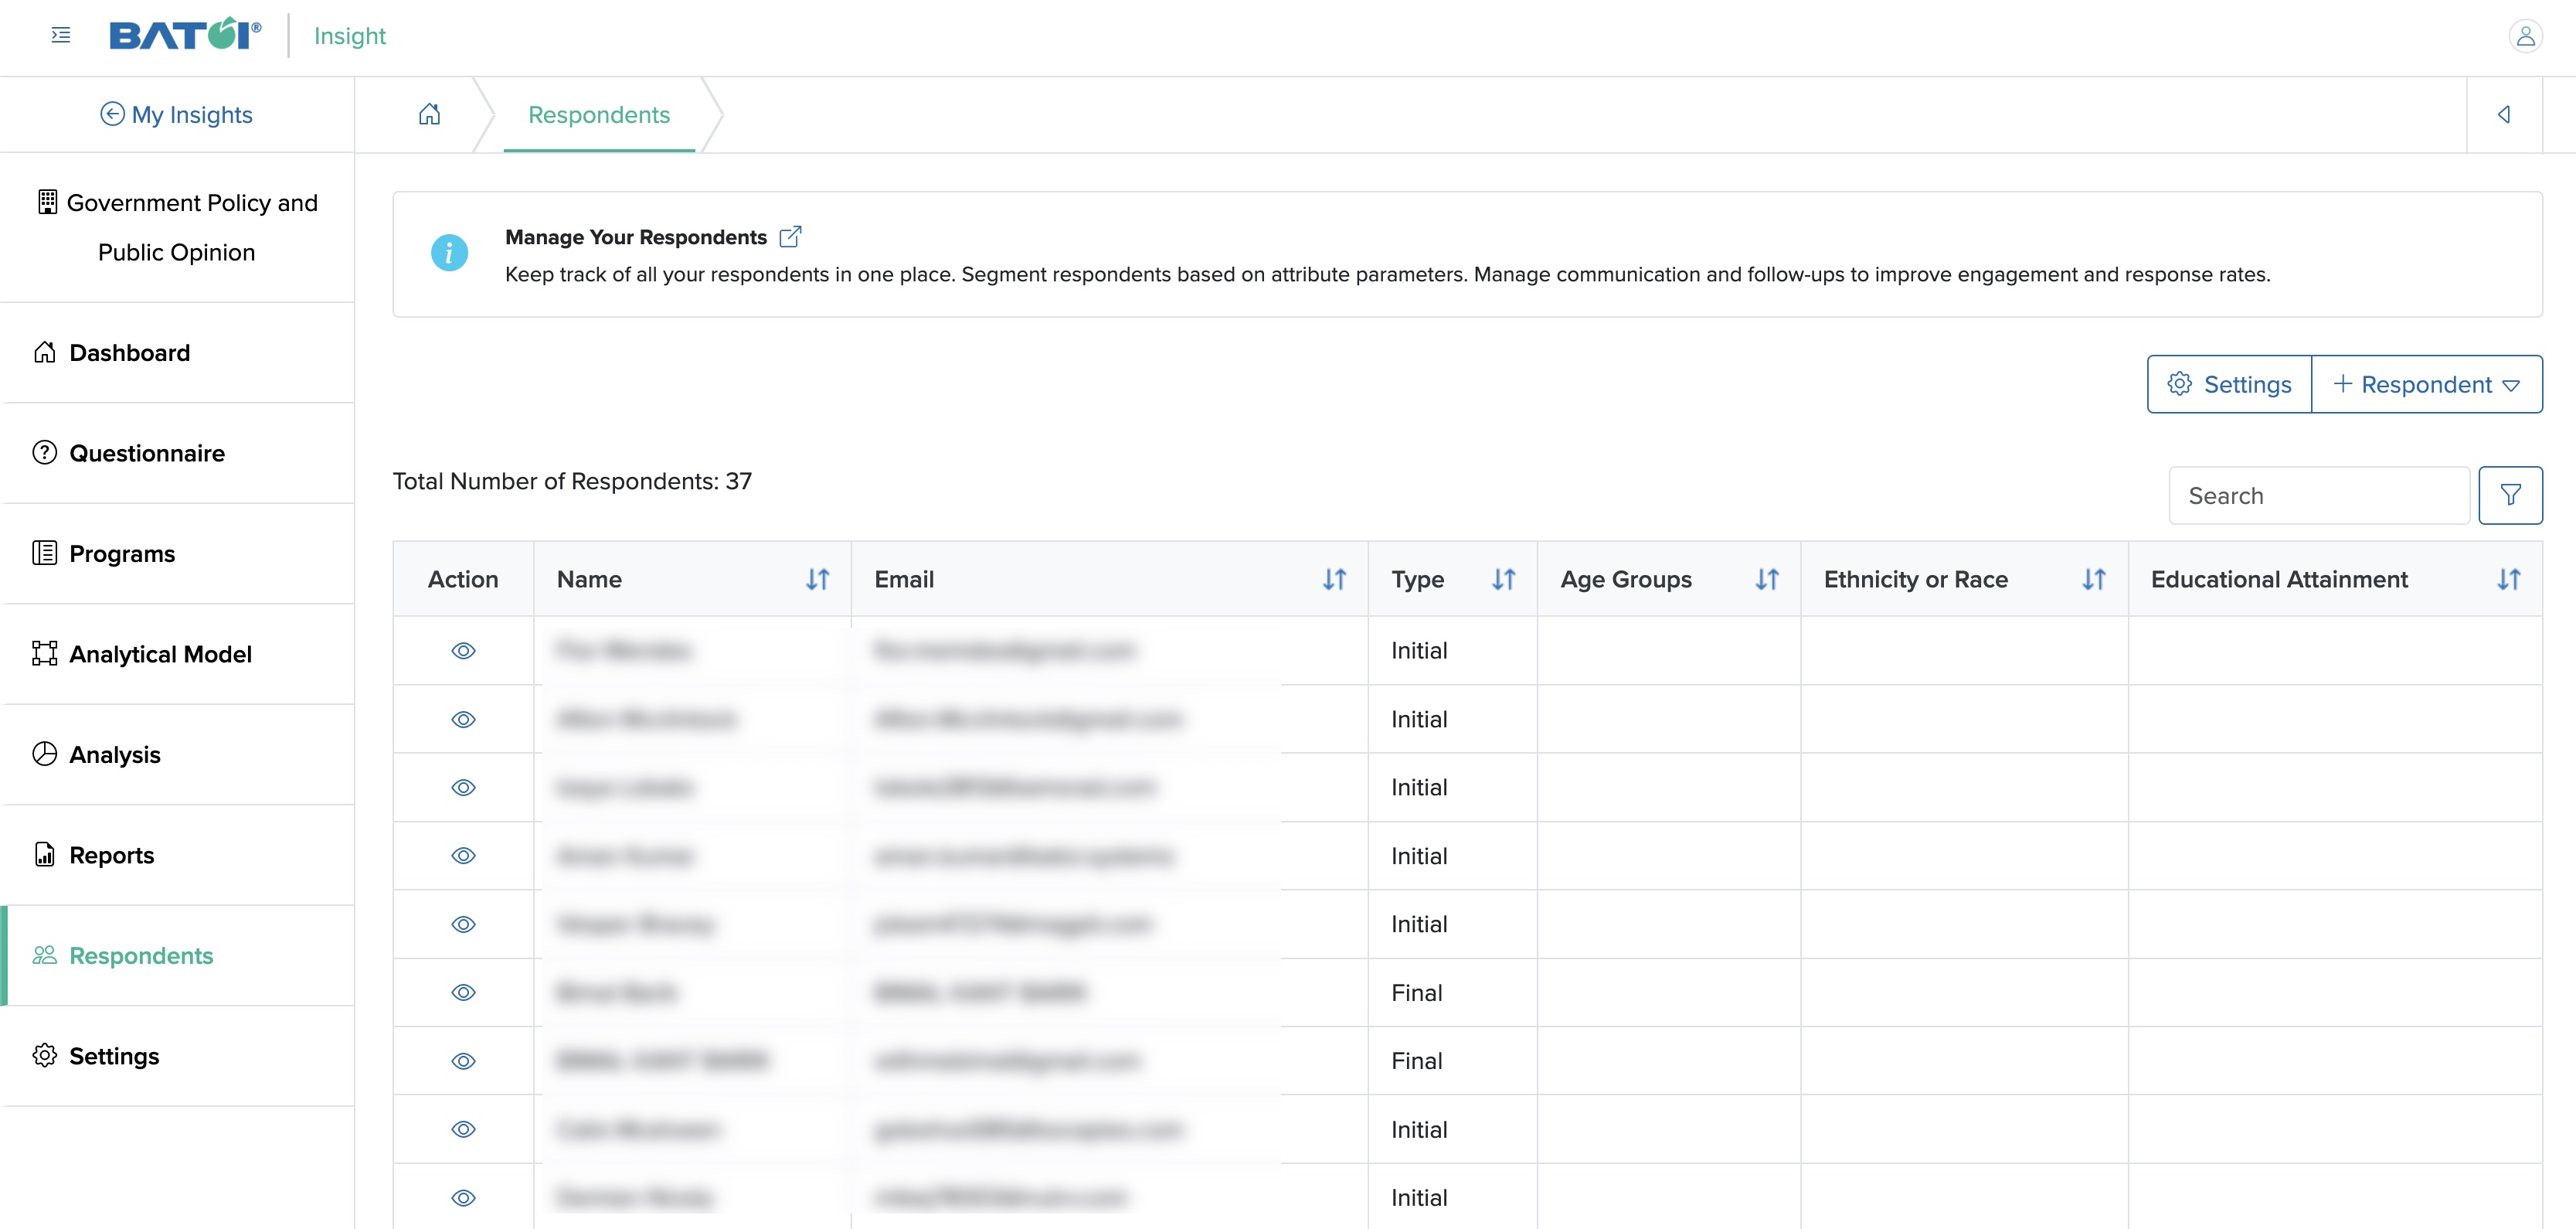Open the Reports menu item
Image resolution: width=2576 pixels, height=1229 pixels.
pyautogui.click(x=178, y=855)
